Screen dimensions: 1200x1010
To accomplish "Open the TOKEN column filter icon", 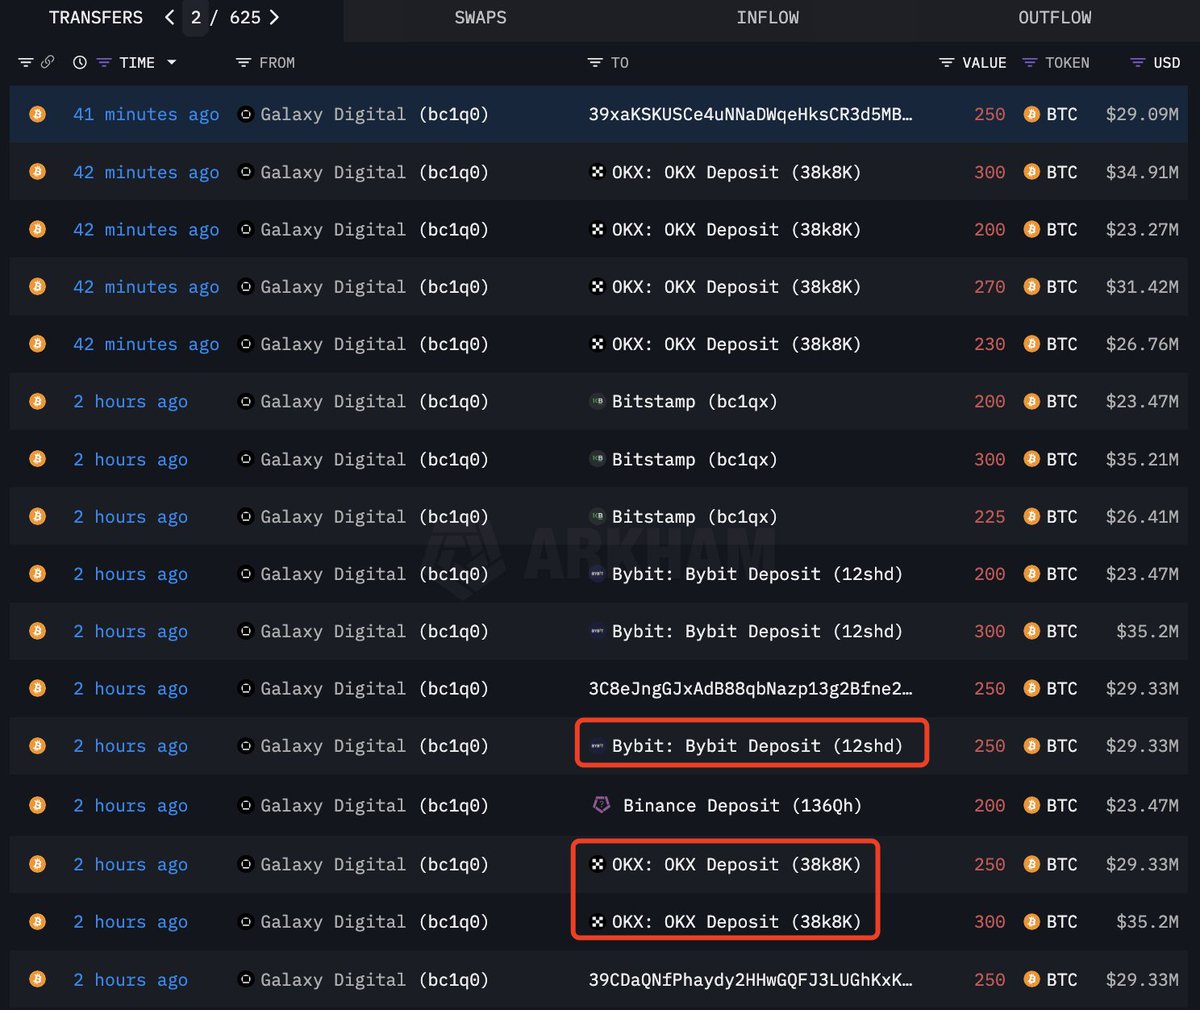I will coord(1030,62).
